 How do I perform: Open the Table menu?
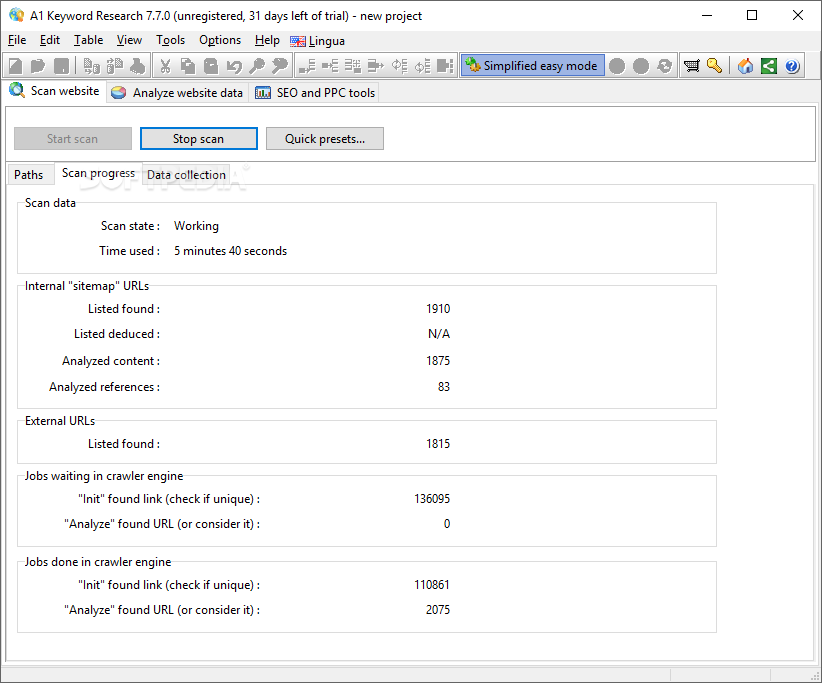tap(88, 40)
